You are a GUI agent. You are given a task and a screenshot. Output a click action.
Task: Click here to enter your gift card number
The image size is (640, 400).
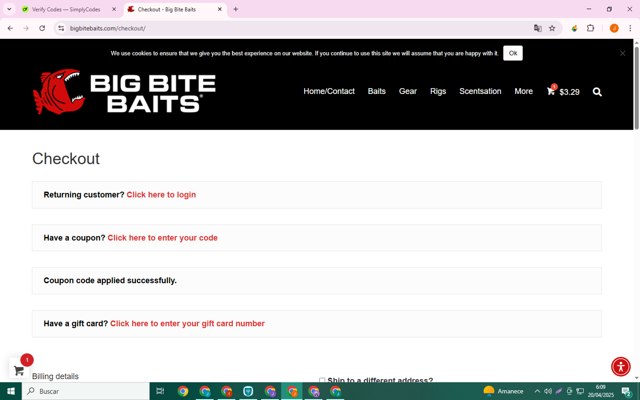pos(187,323)
